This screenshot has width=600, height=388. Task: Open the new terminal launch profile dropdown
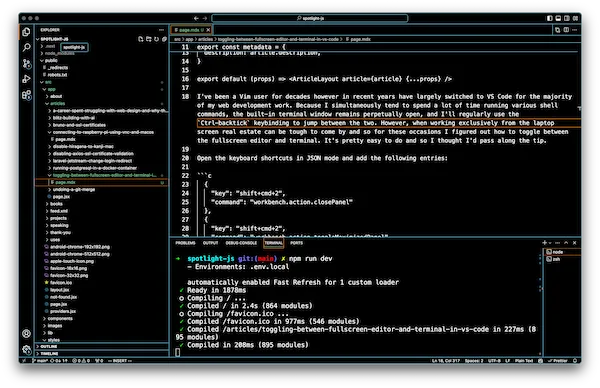tap(550, 243)
